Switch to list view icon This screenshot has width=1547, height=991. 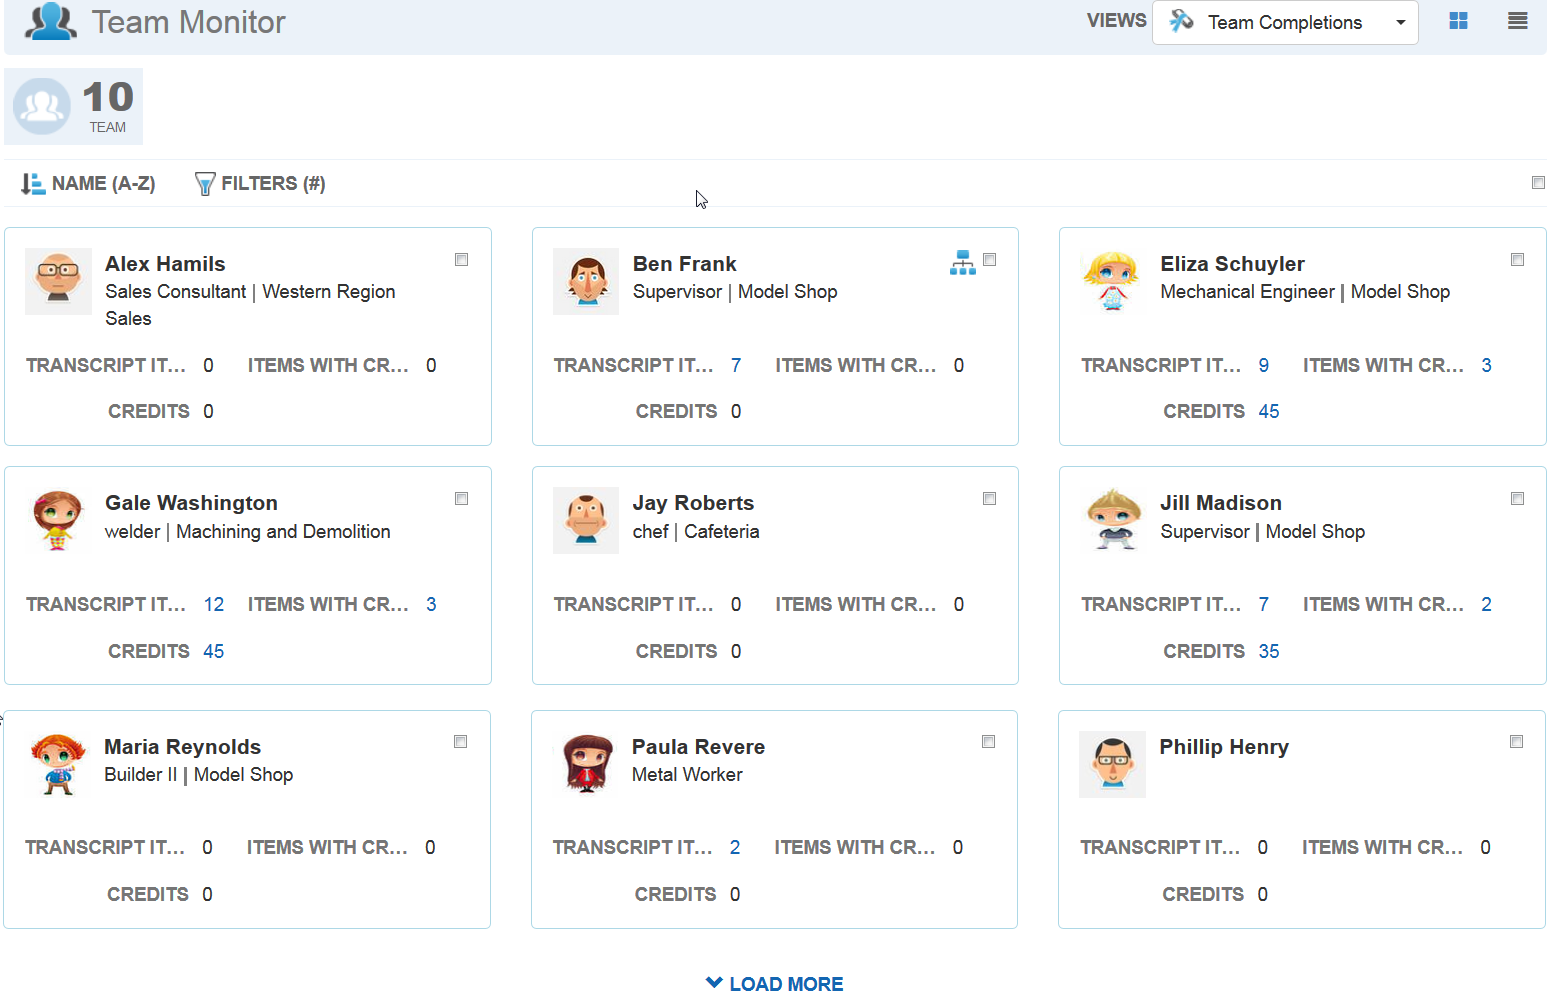[1517, 21]
